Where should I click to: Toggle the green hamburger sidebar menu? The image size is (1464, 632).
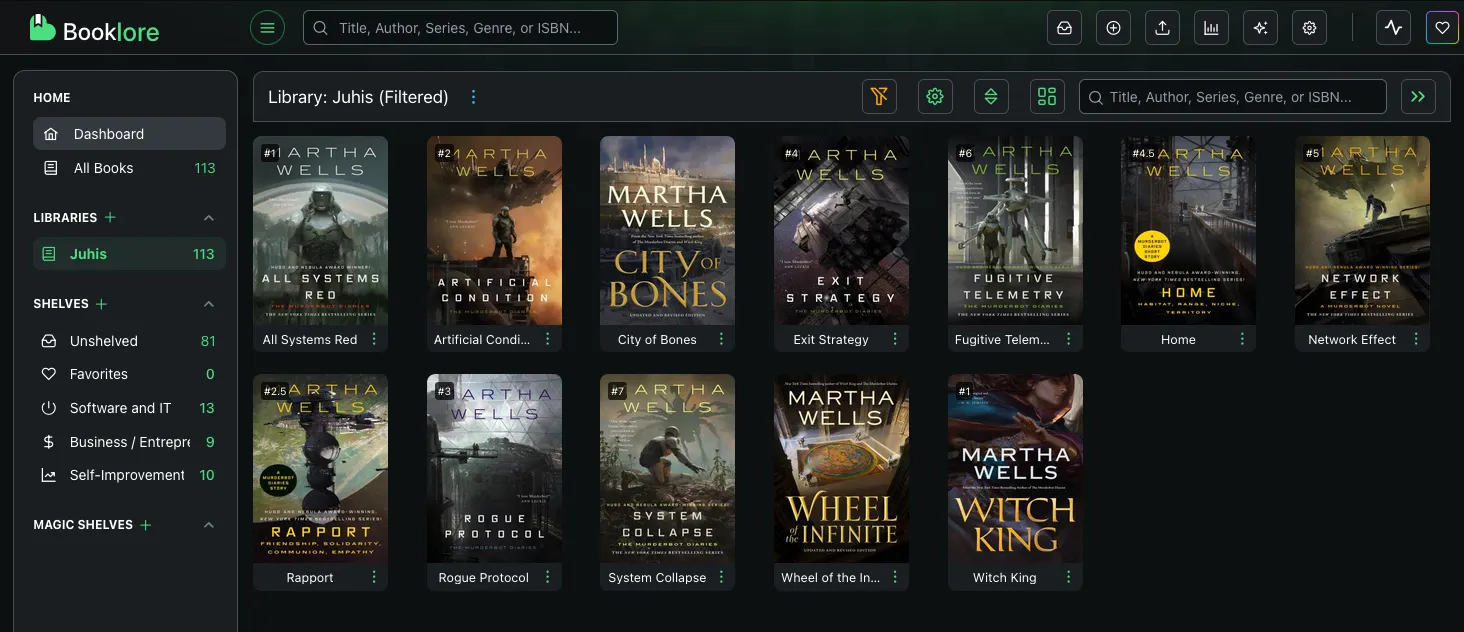tap(267, 27)
